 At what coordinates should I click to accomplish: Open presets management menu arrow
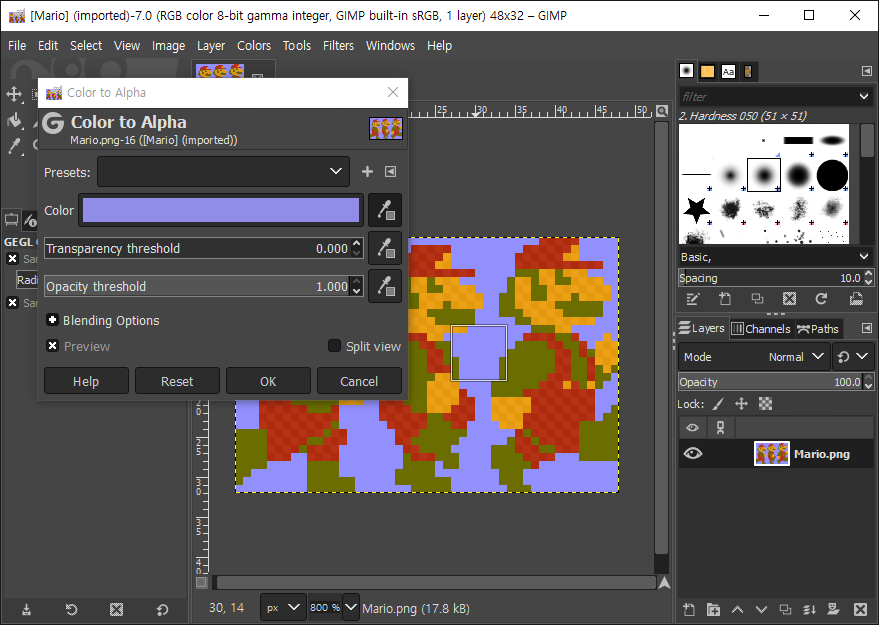click(391, 172)
